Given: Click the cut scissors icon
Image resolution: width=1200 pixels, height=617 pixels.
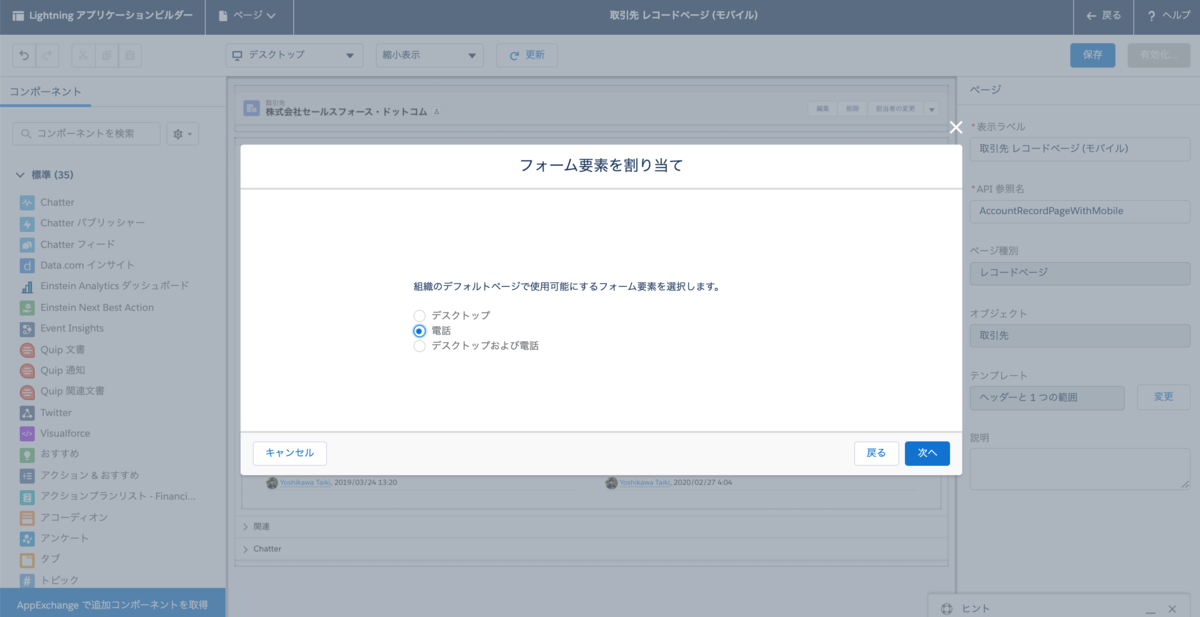Looking at the screenshot, I should [84, 55].
